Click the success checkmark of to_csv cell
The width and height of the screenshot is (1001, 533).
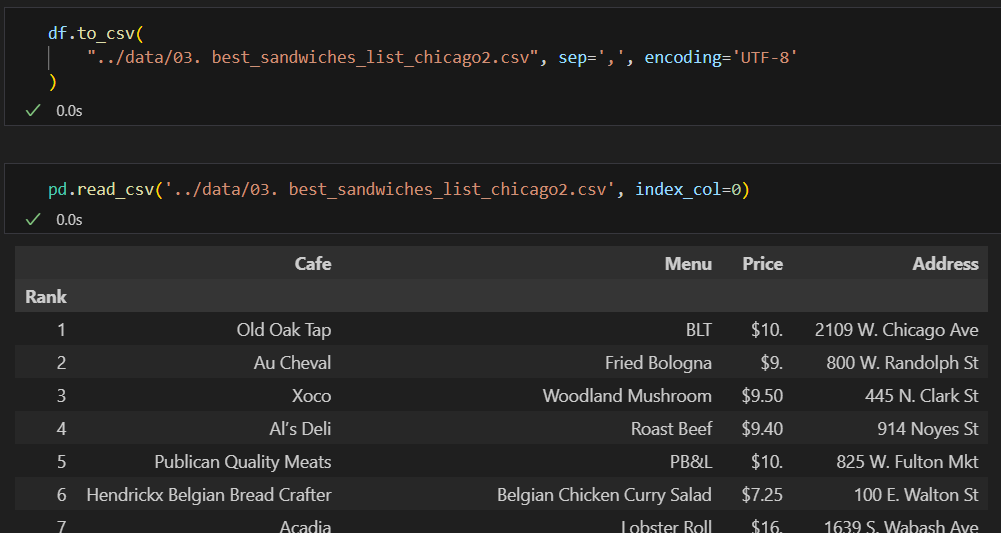[x=33, y=110]
